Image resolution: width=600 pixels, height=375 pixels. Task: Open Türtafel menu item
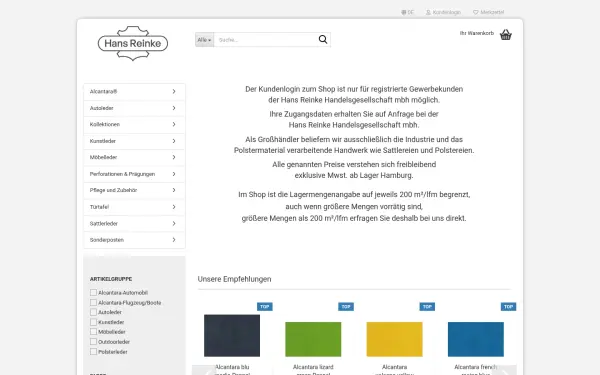[x=134, y=207]
